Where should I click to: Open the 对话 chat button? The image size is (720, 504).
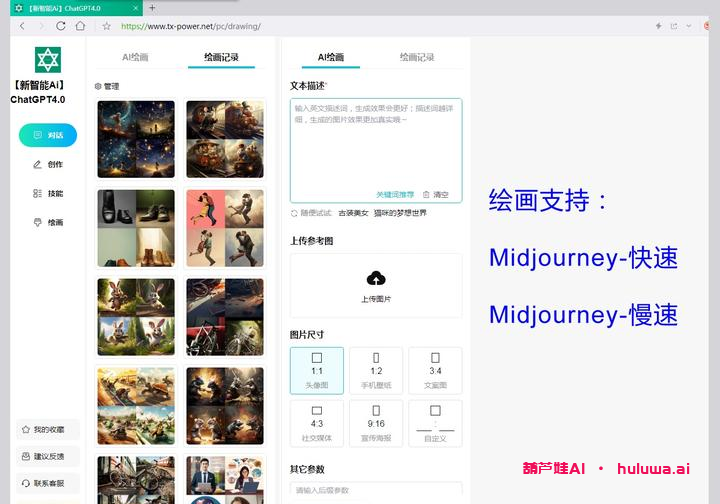pyautogui.click(x=48, y=135)
